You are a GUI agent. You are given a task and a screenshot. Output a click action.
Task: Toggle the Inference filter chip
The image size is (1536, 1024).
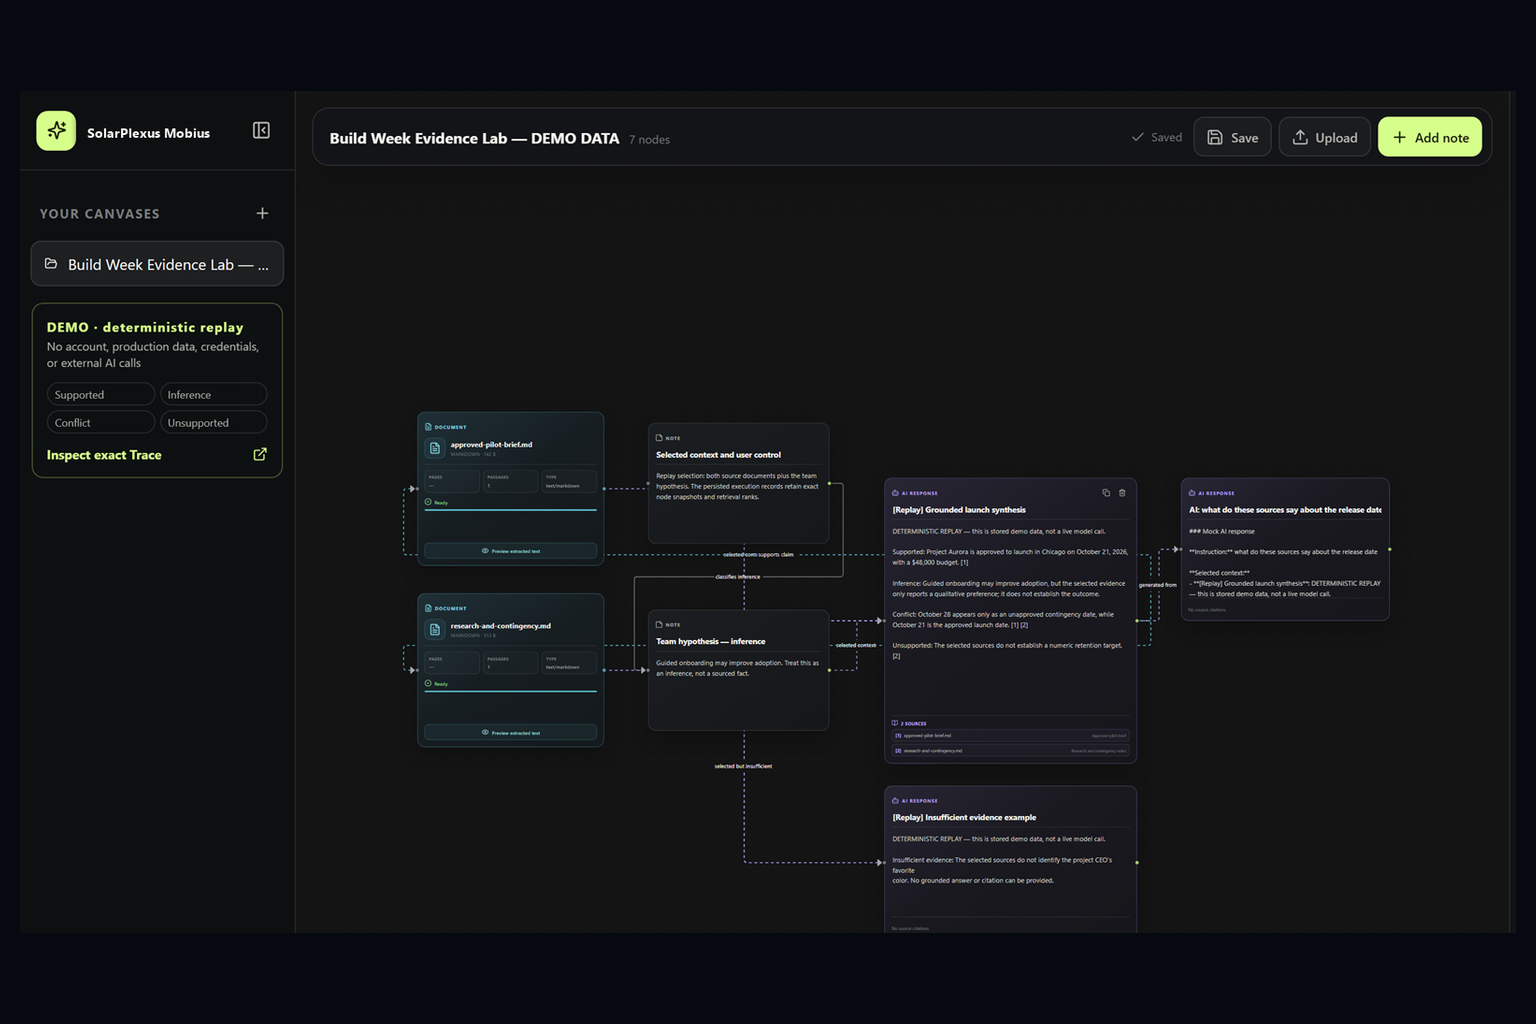pyautogui.click(x=213, y=394)
